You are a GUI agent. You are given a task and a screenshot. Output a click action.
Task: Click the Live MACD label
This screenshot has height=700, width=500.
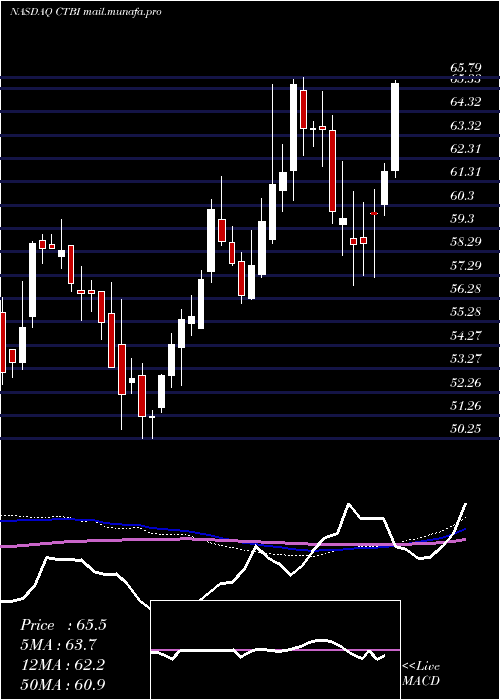[x=421, y=674]
